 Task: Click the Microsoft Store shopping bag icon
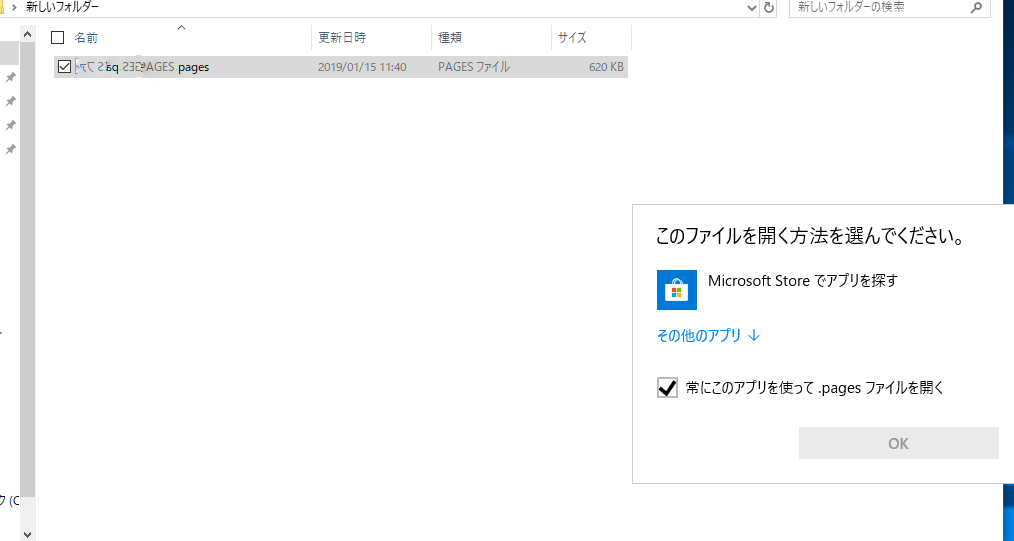[x=676, y=290]
